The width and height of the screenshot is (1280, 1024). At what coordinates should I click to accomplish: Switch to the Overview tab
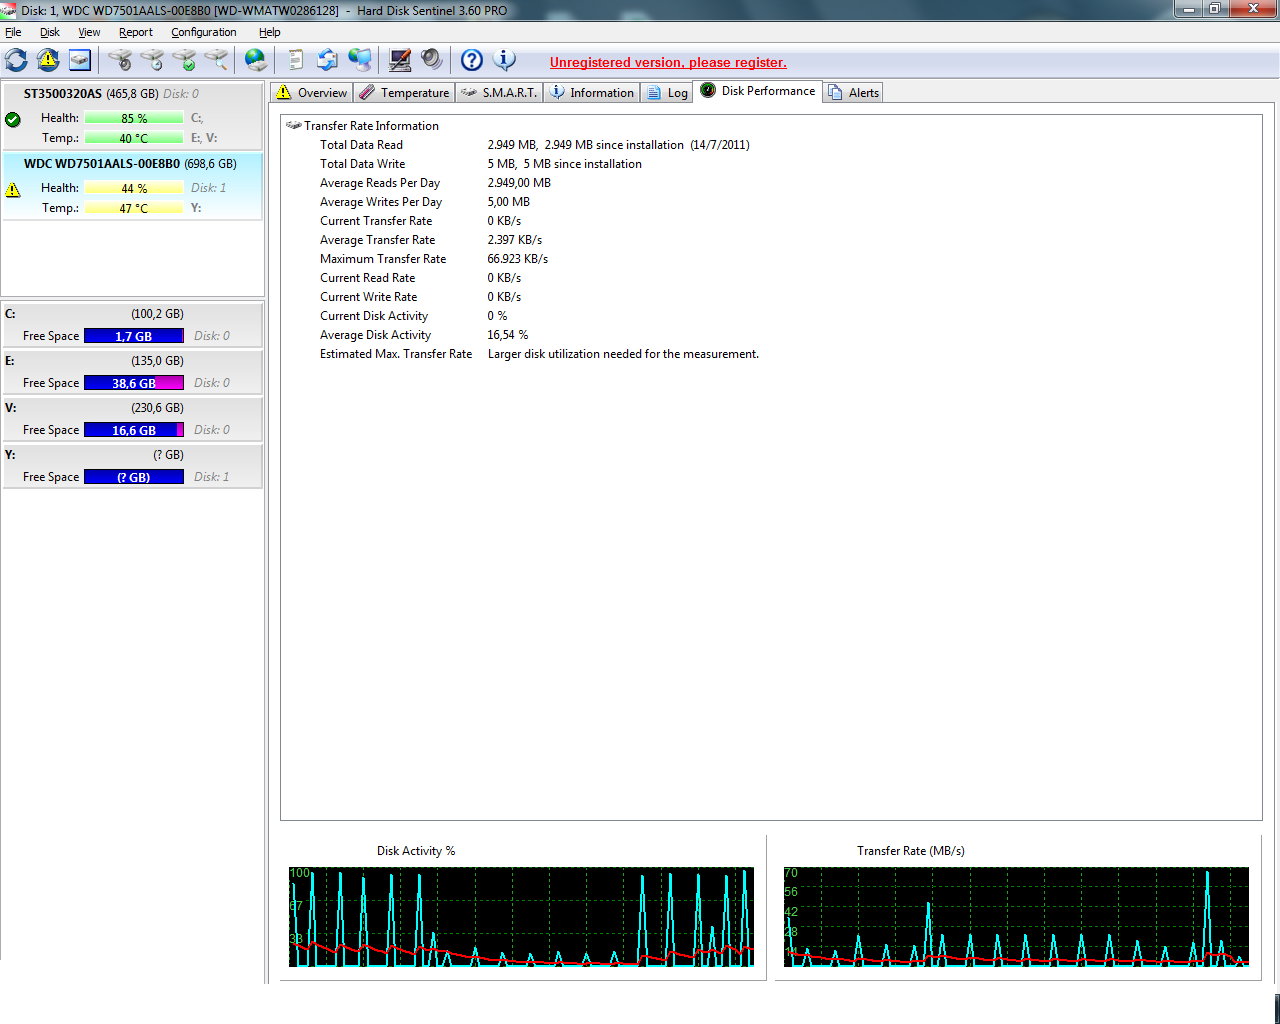coord(312,92)
